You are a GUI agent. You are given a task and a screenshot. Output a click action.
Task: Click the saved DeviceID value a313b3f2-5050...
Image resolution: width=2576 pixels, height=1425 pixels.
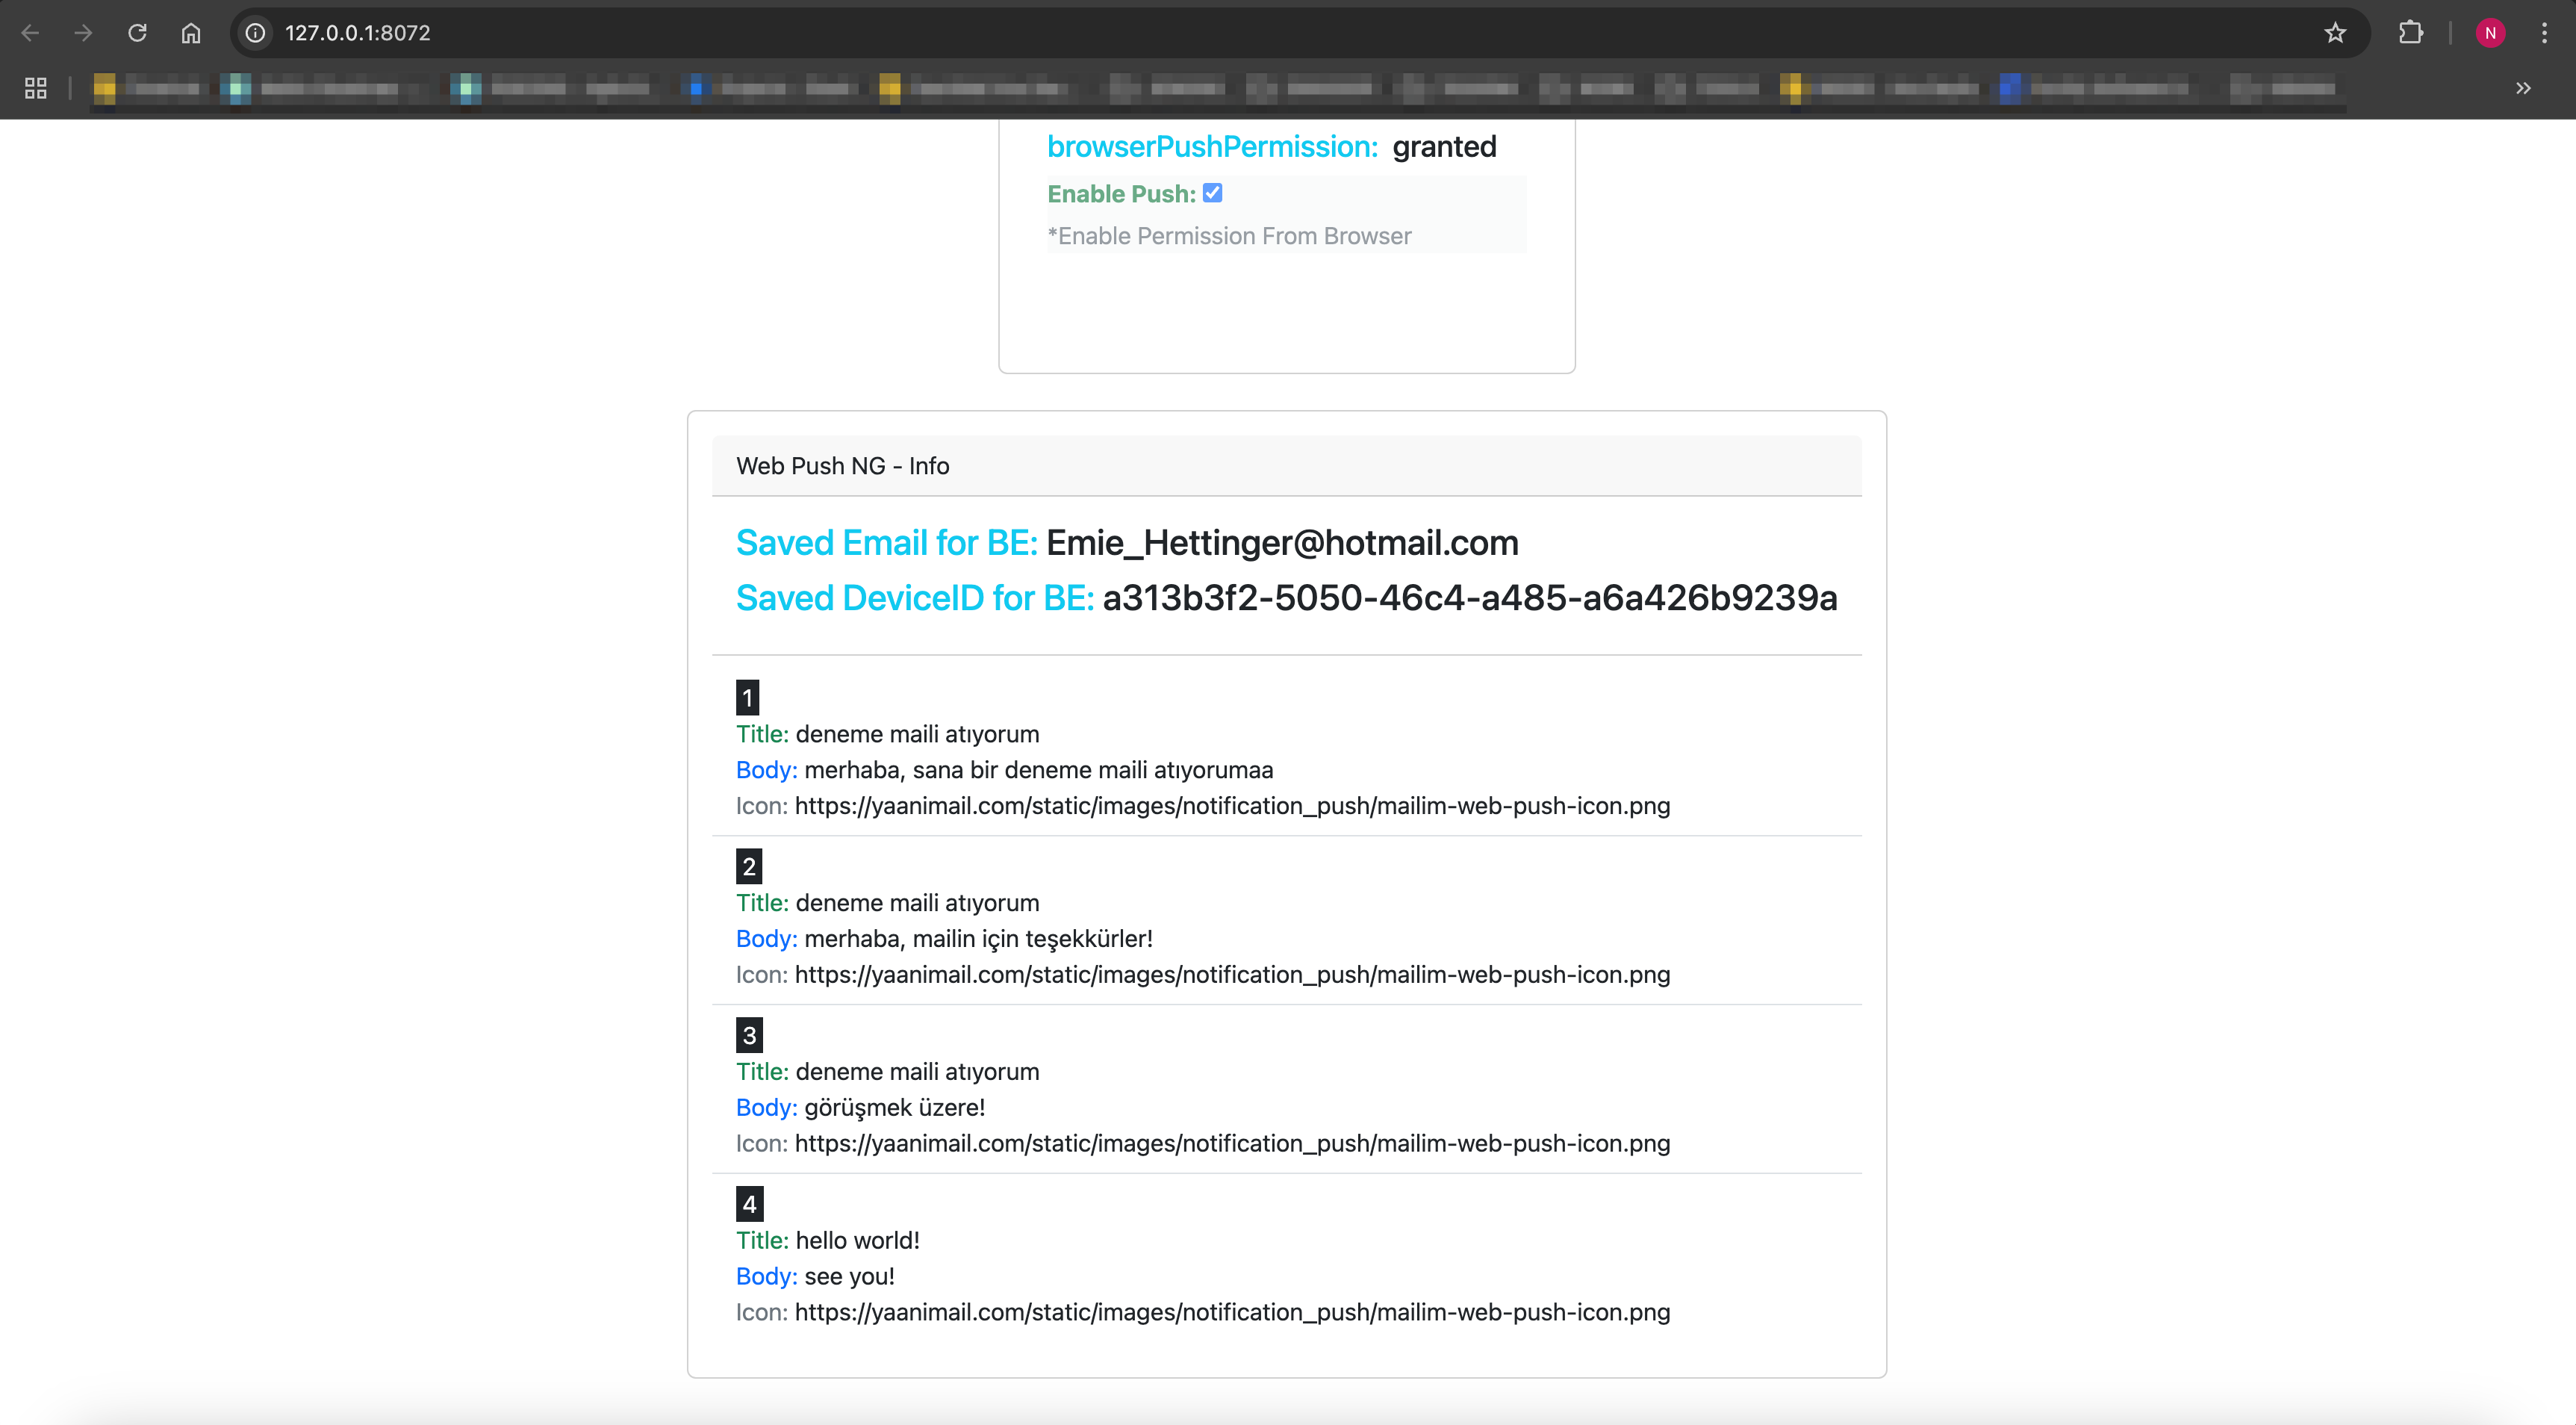pos(1470,598)
